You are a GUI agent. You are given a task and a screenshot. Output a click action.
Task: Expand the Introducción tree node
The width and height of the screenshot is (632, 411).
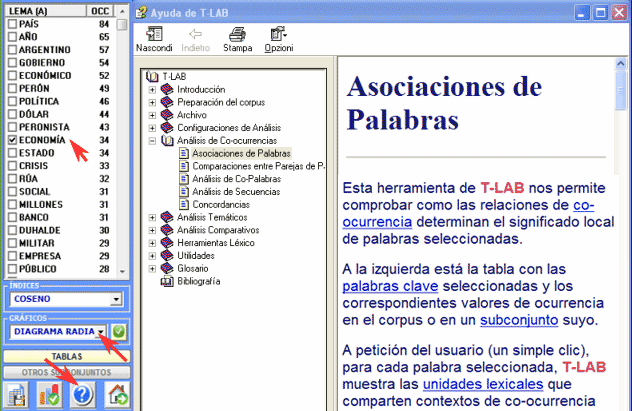pyautogui.click(x=152, y=89)
